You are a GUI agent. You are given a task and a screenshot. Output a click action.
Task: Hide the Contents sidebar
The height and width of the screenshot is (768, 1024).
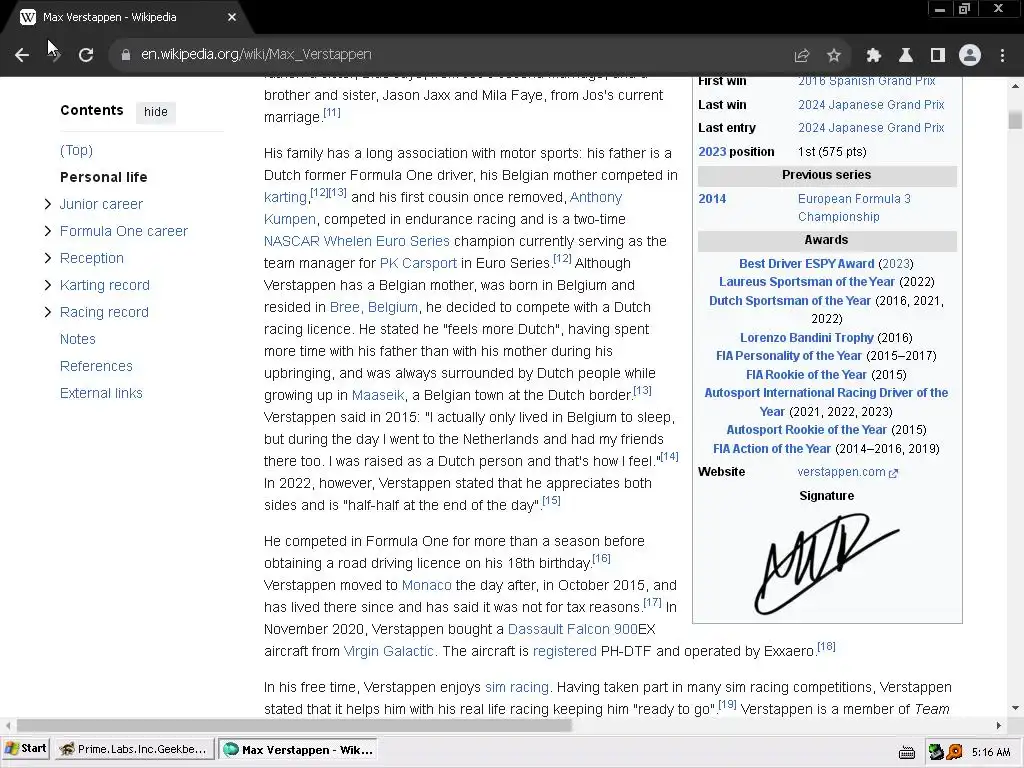pos(155,112)
